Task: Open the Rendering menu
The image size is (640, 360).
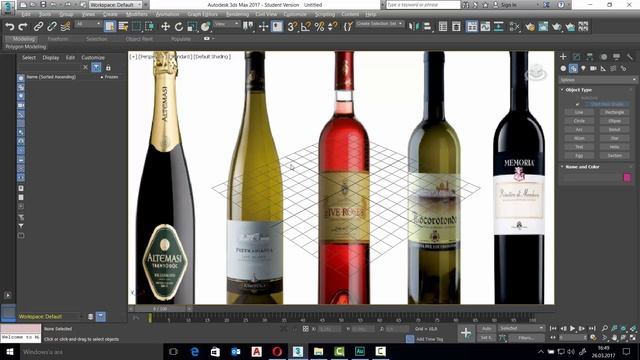Action: 237,14
